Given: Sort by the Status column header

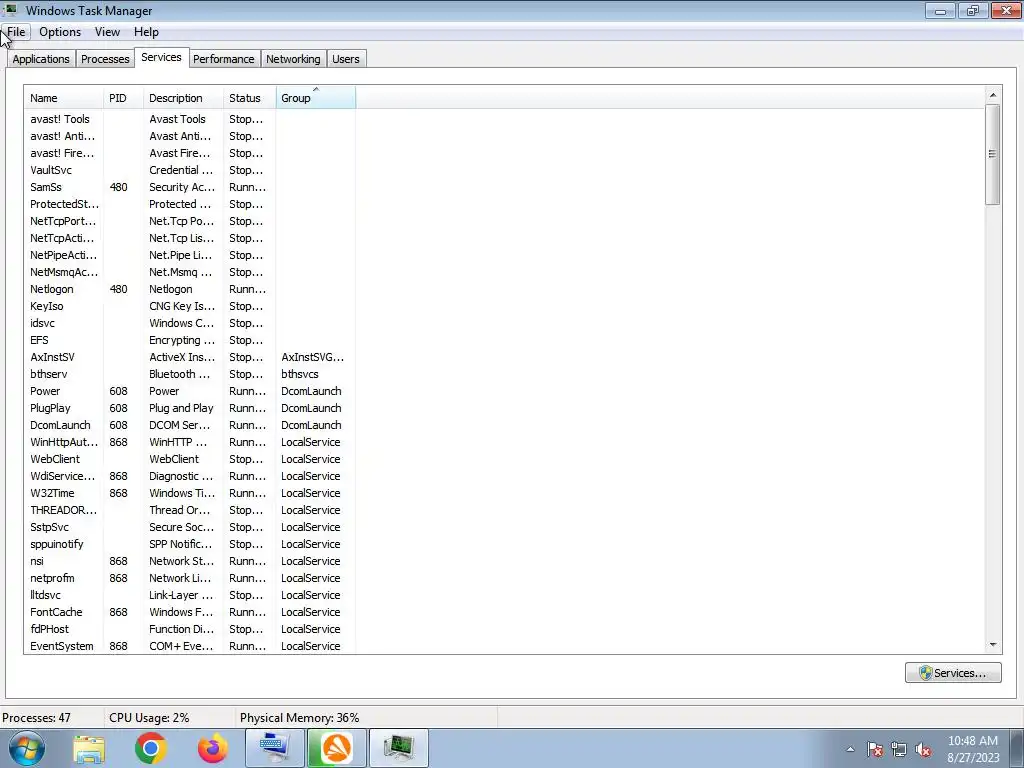Looking at the screenshot, I should pyautogui.click(x=249, y=98).
